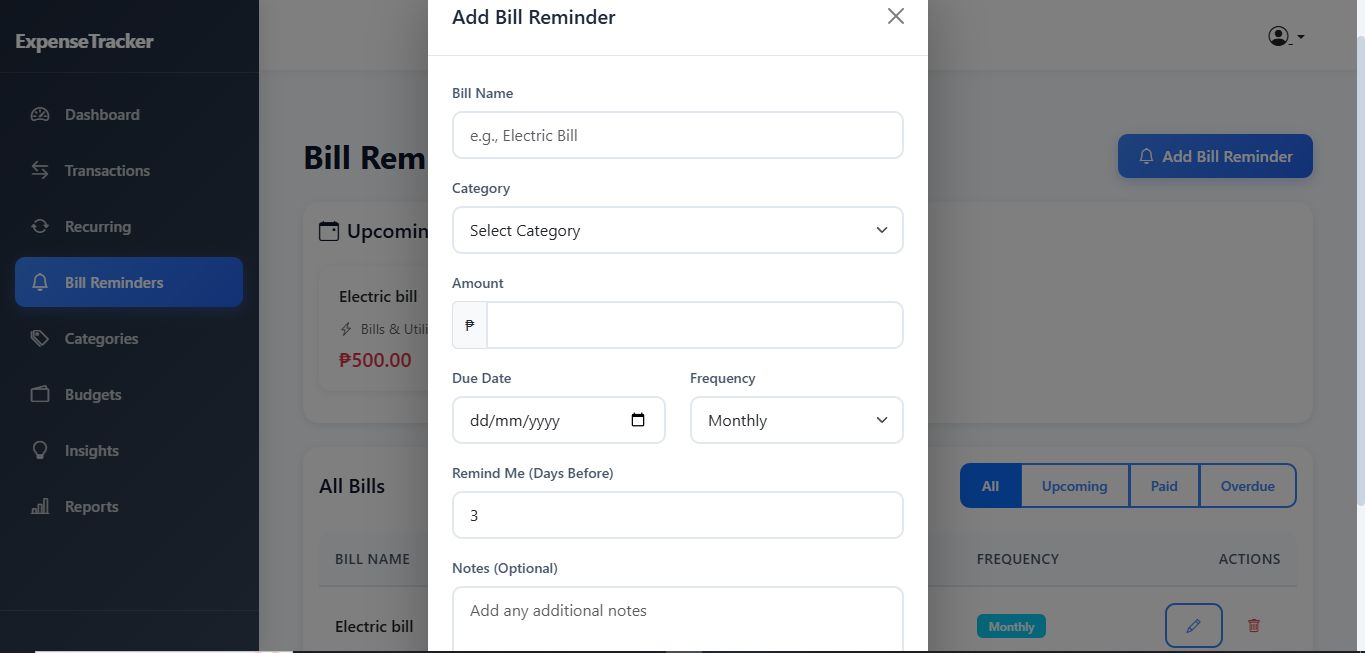The height and width of the screenshot is (653, 1365).
Task: Click the Add Bill Reminder button
Action: [1215, 157]
